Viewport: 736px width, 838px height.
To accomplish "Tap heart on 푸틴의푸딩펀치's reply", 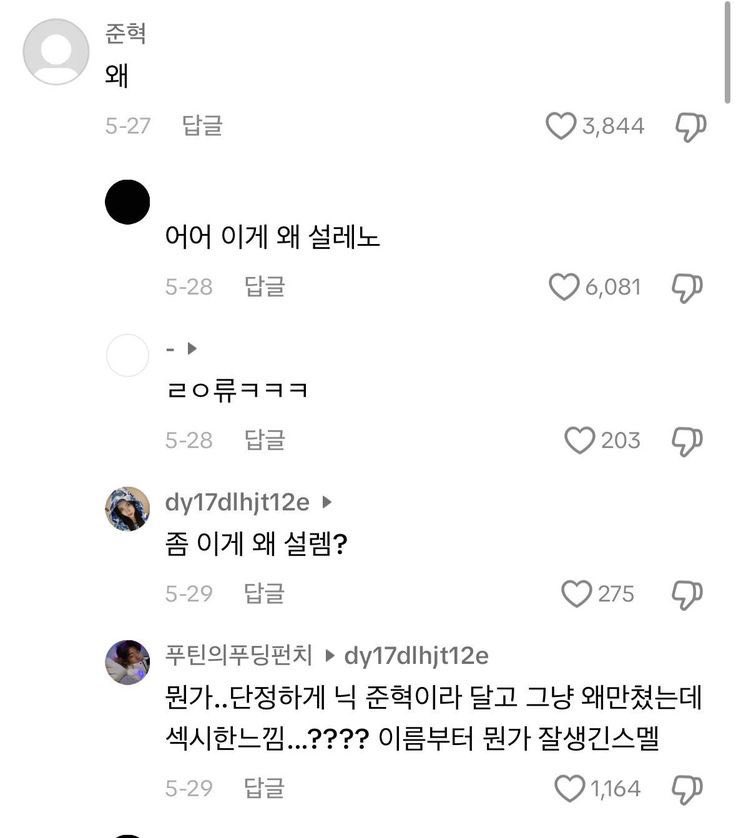I will pos(569,789).
